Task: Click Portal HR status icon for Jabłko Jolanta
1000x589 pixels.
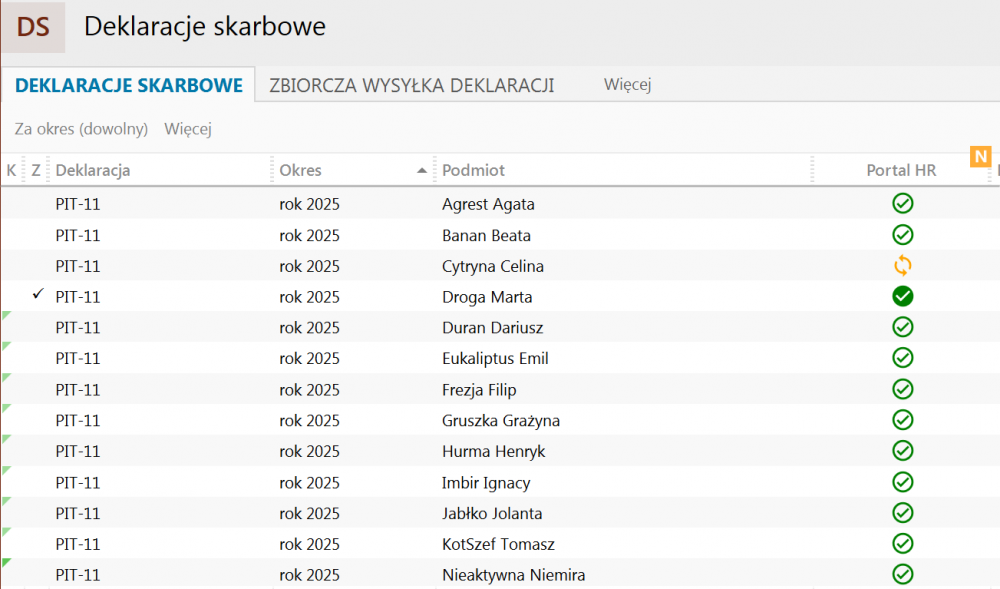Action: coord(902,513)
